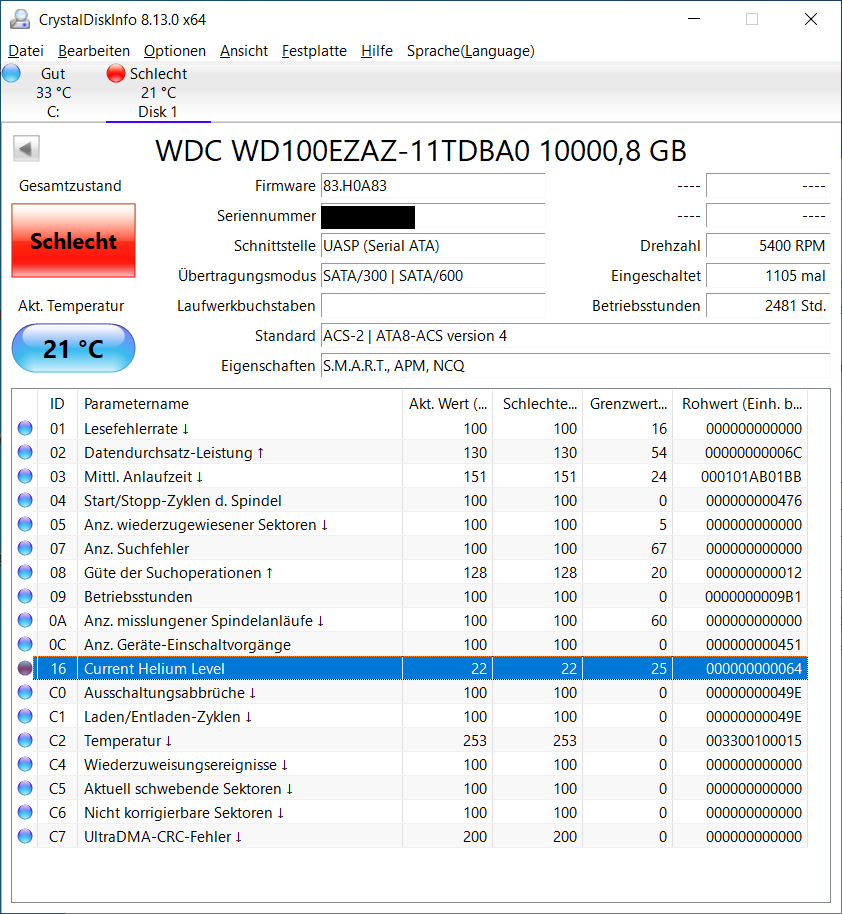Image resolution: width=842 pixels, height=914 pixels.
Task: Click the status dot for Wiederzuweisungsereignisse row
Action: (25, 764)
